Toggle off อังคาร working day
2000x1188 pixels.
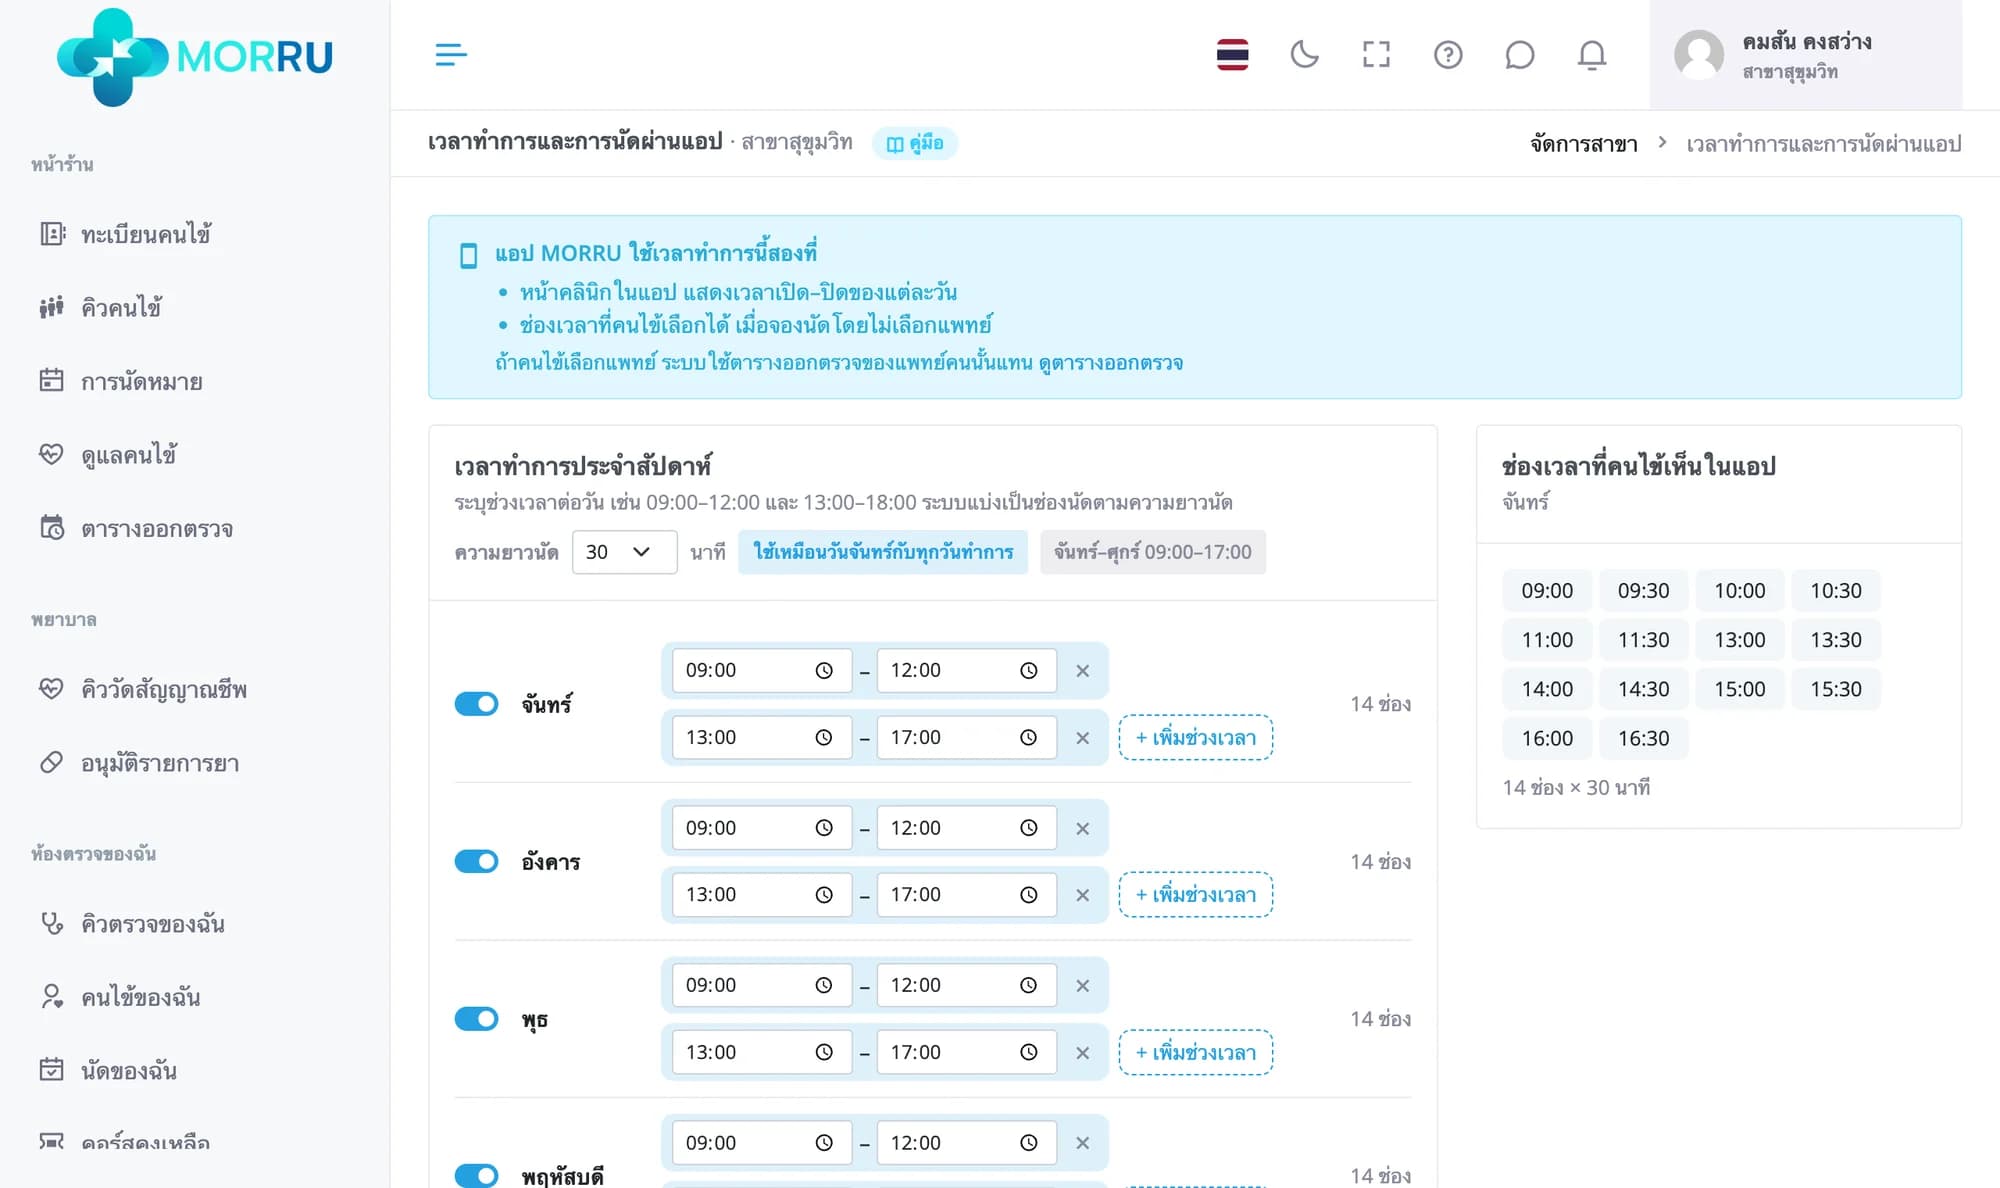476,861
